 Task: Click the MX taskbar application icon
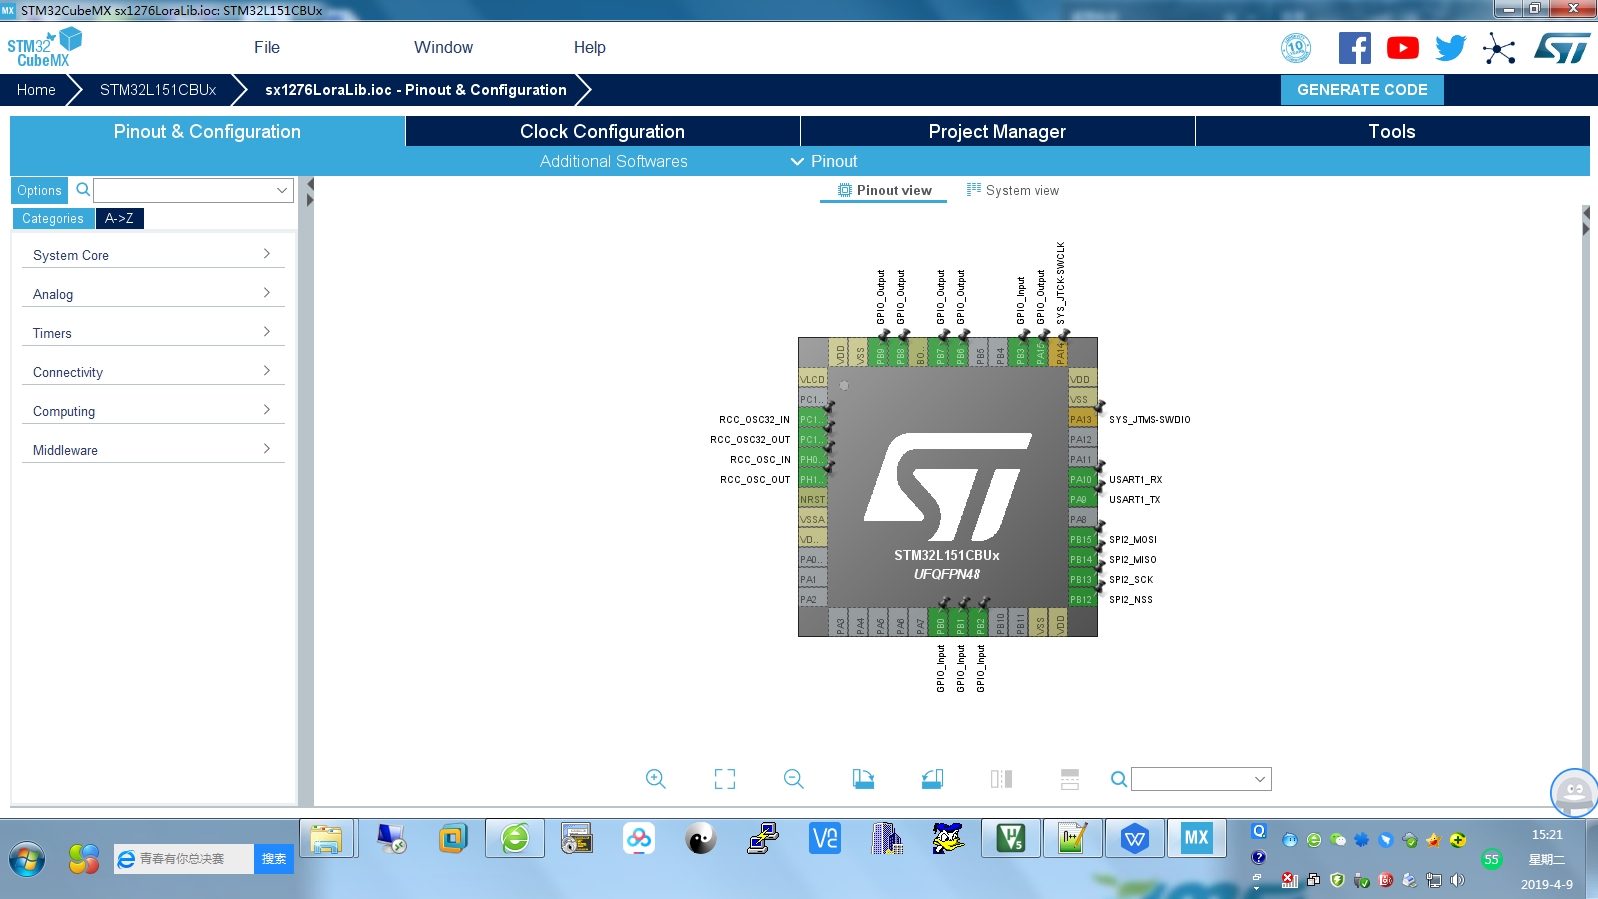pos(1197,838)
